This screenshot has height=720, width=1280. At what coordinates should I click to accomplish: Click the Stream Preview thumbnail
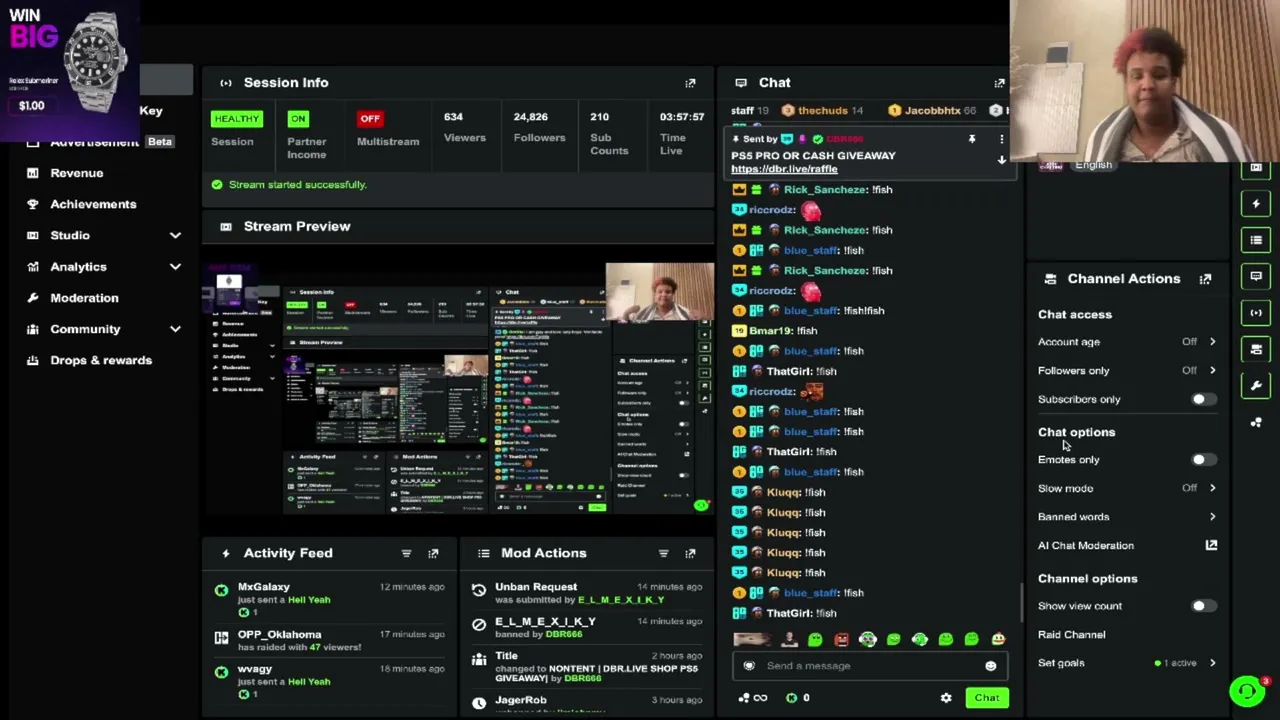point(458,389)
